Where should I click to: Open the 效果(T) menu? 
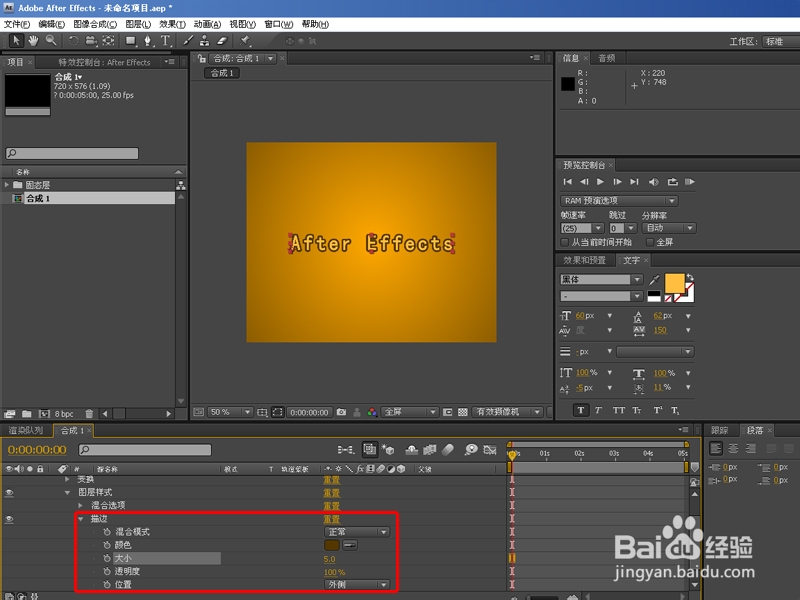coord(172,24)
